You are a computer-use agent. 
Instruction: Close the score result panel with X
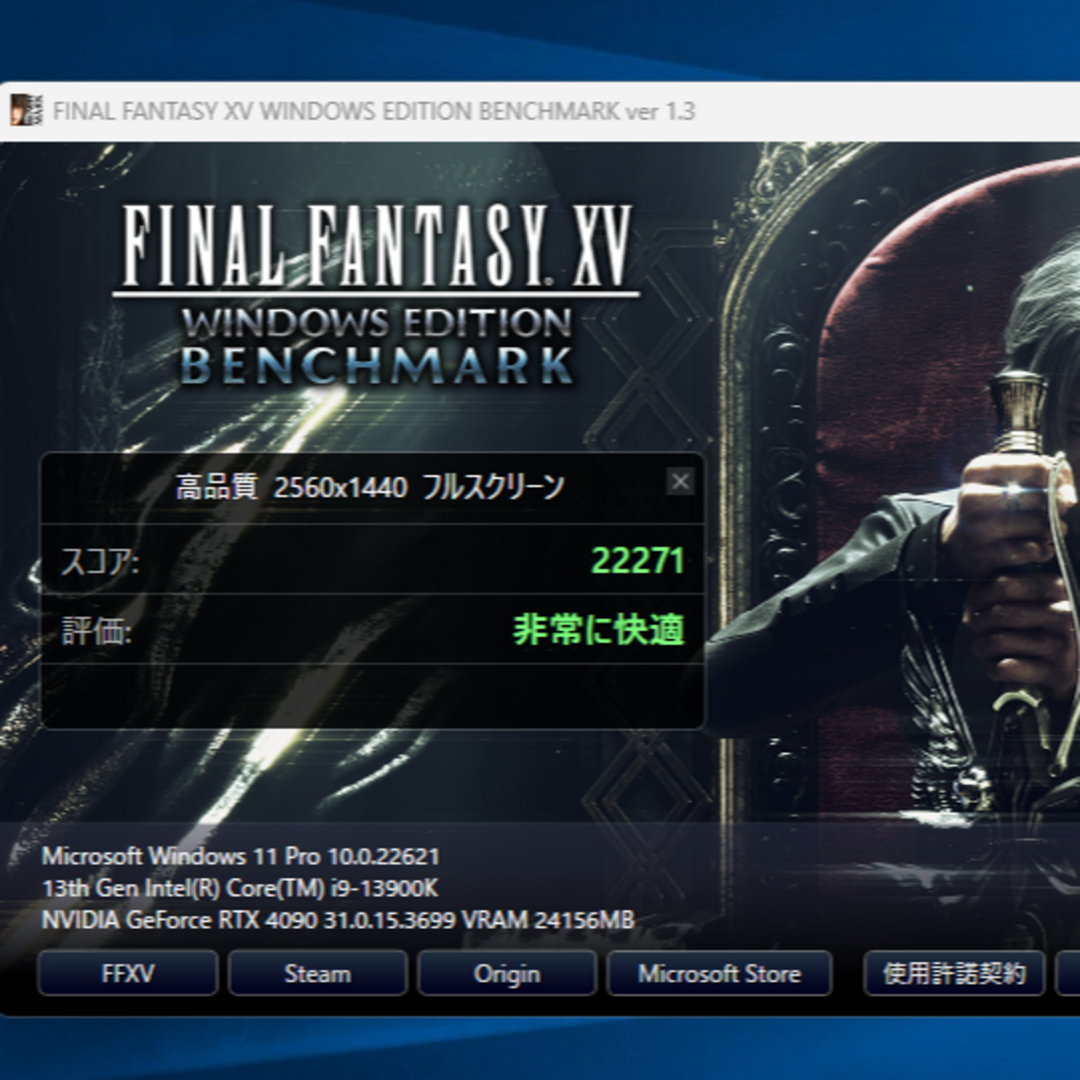pyautogui.click(x=680, y=481)
